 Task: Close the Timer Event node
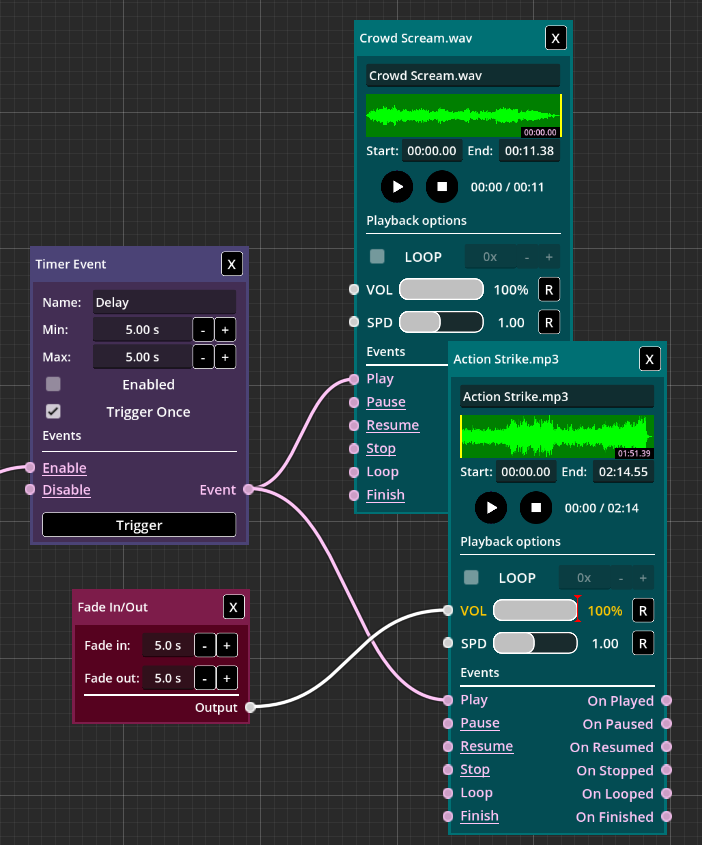(x=232, y=264)
